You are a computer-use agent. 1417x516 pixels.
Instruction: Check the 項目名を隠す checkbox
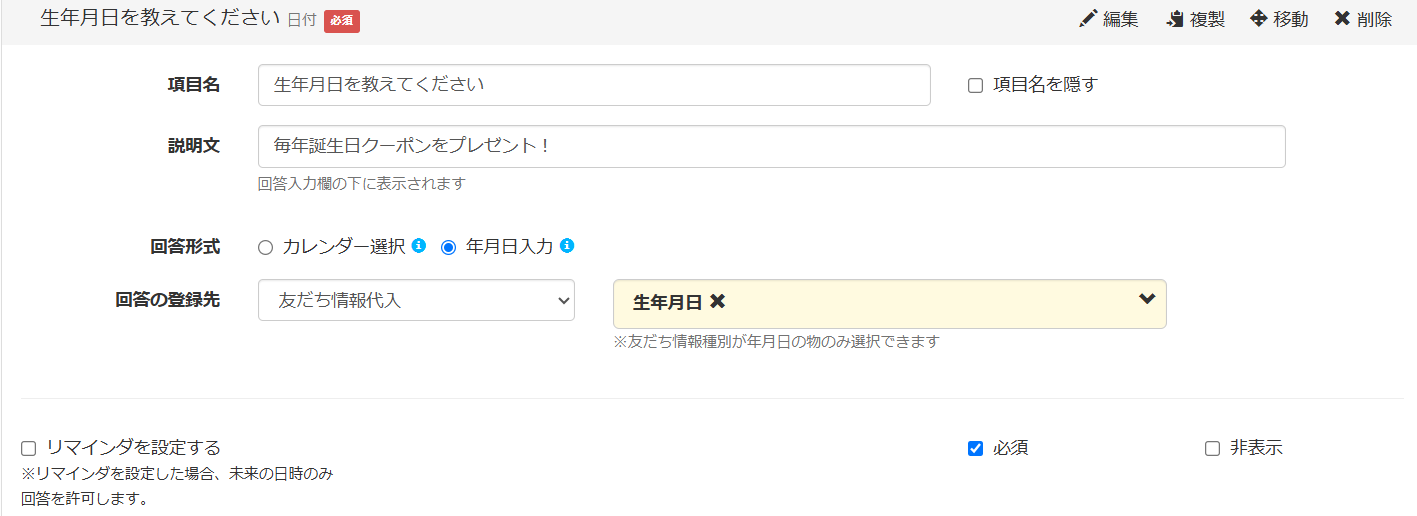tap(975, 86)
